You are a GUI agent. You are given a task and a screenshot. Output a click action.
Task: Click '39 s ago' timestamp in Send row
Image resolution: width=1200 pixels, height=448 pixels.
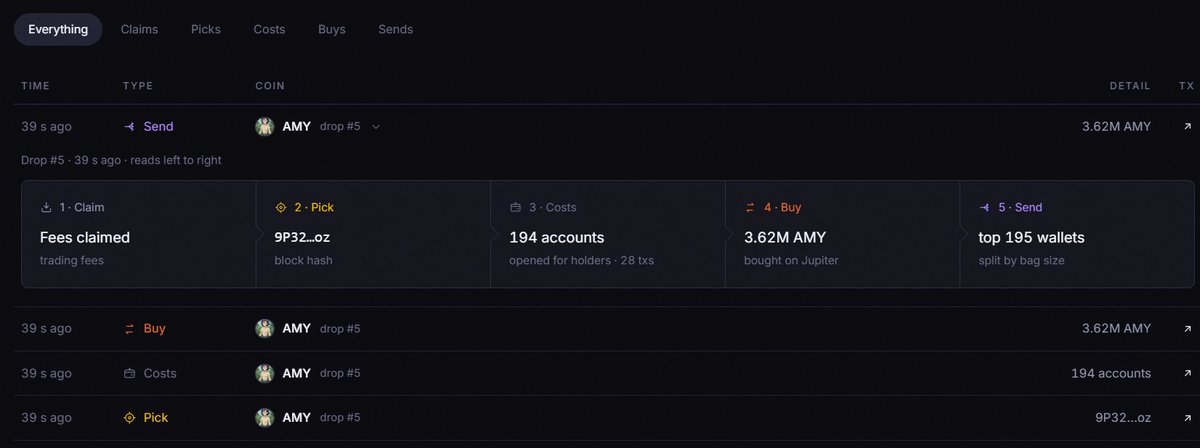tap(46, 127)
